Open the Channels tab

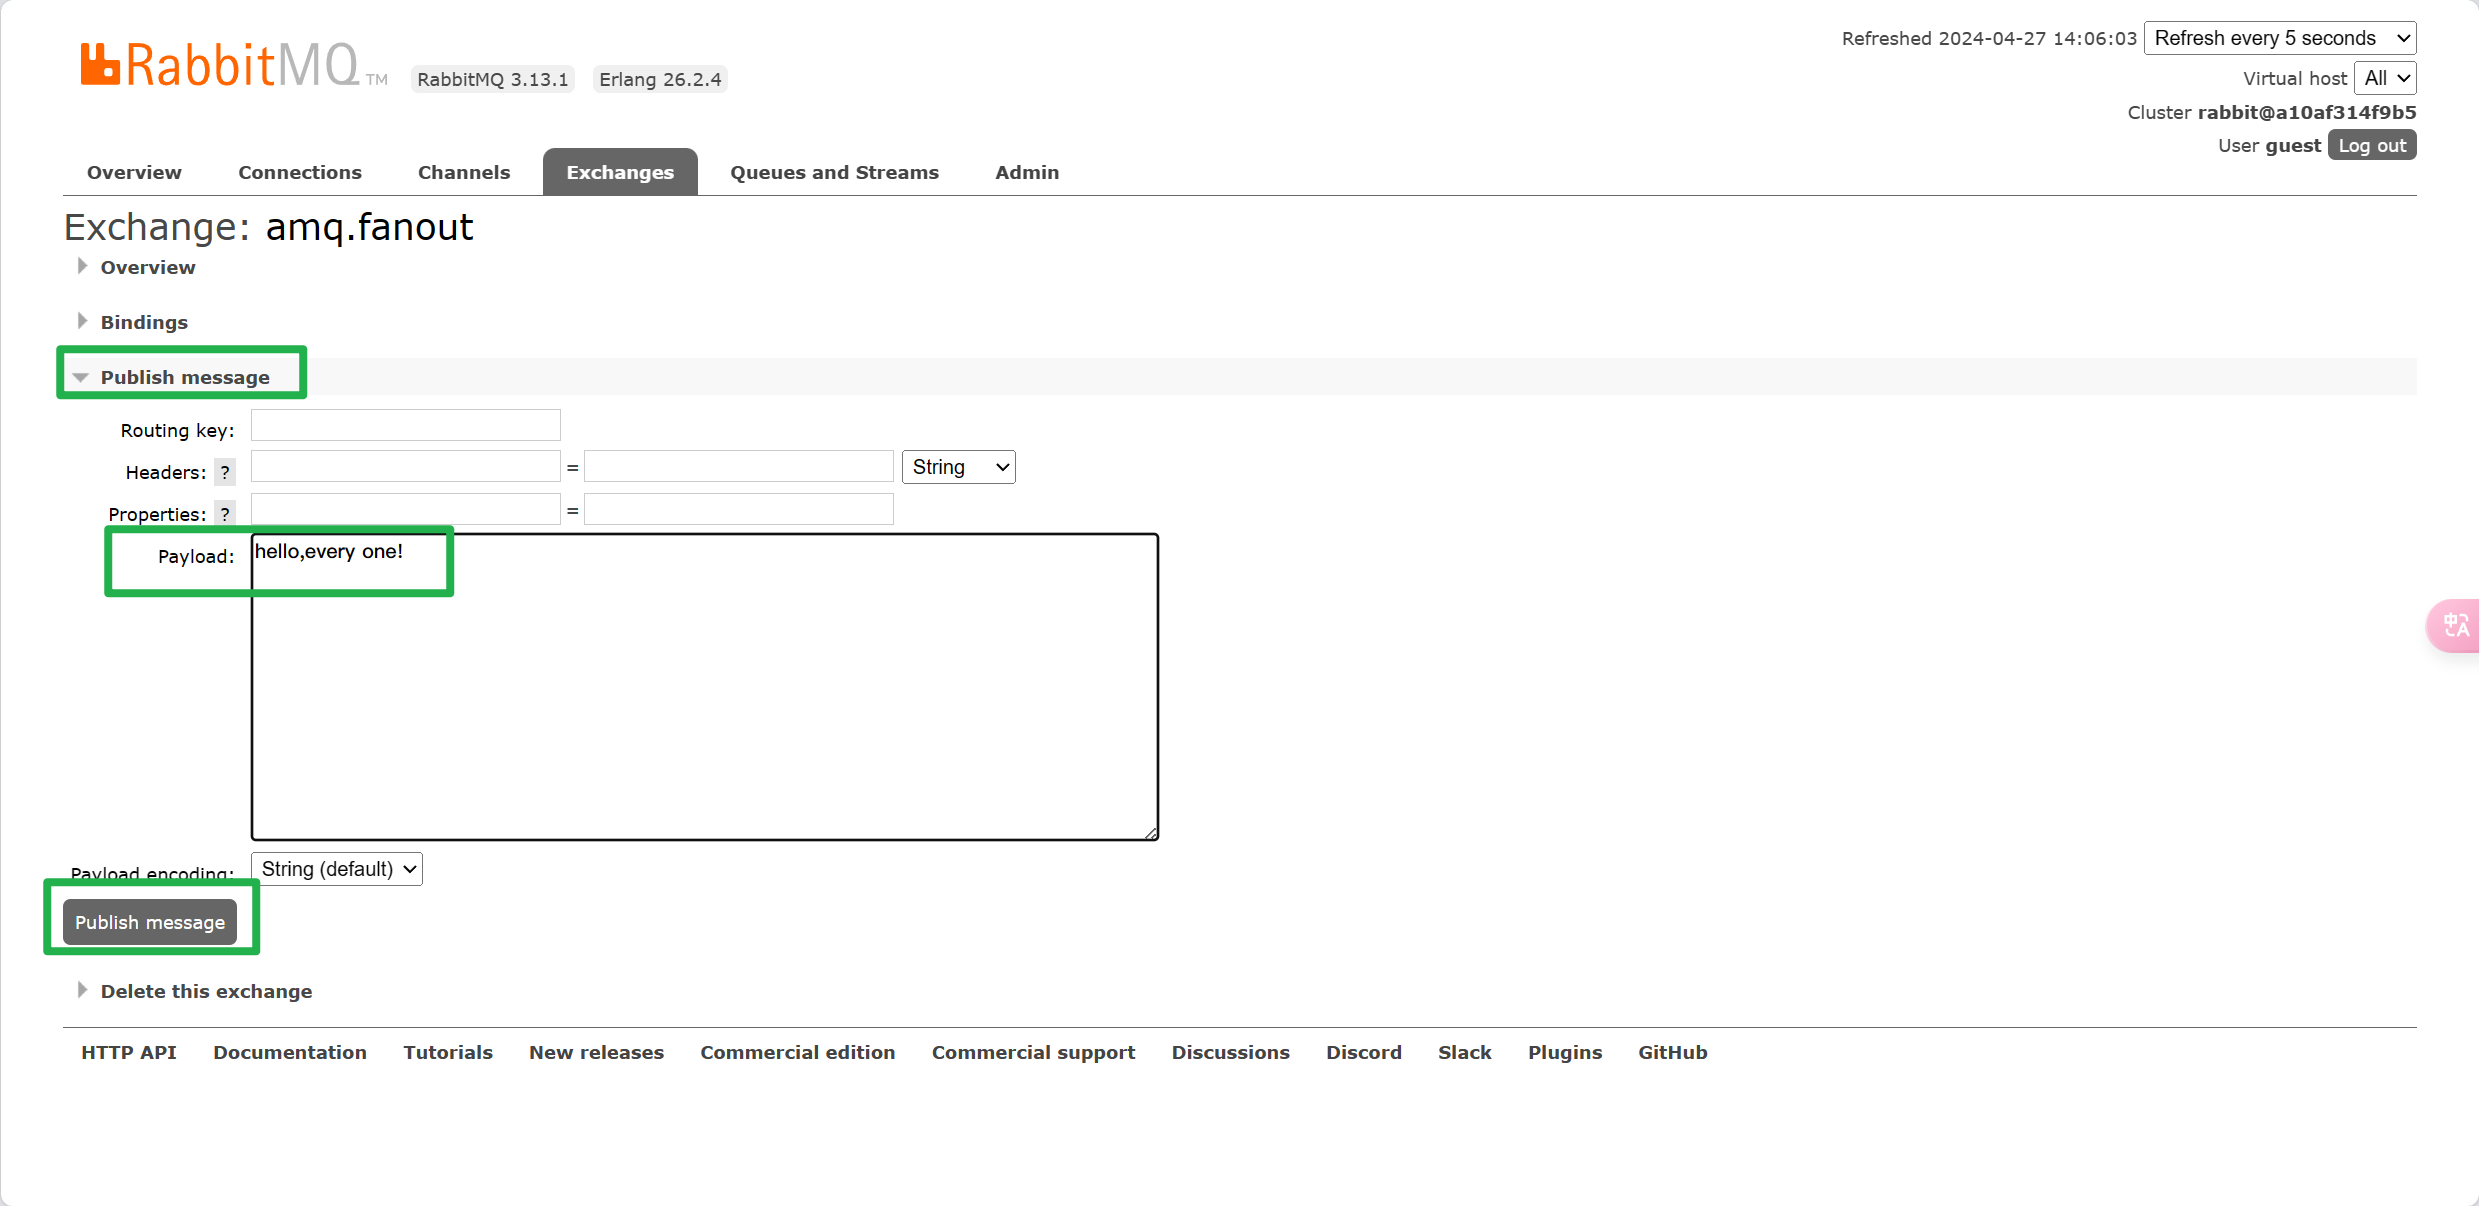(x=464, y=172)
